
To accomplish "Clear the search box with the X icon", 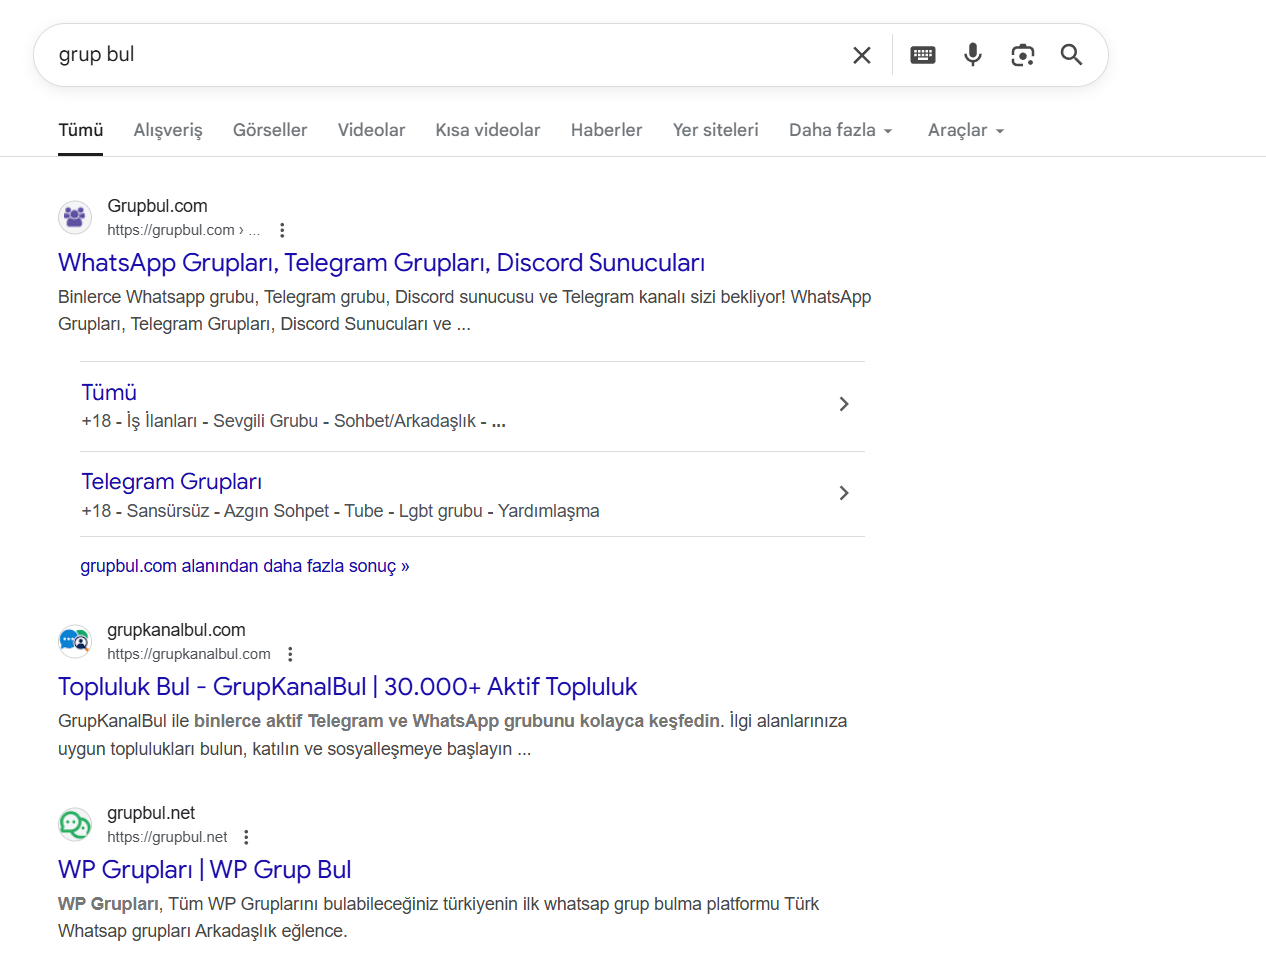I will click(x=862, y=55).
